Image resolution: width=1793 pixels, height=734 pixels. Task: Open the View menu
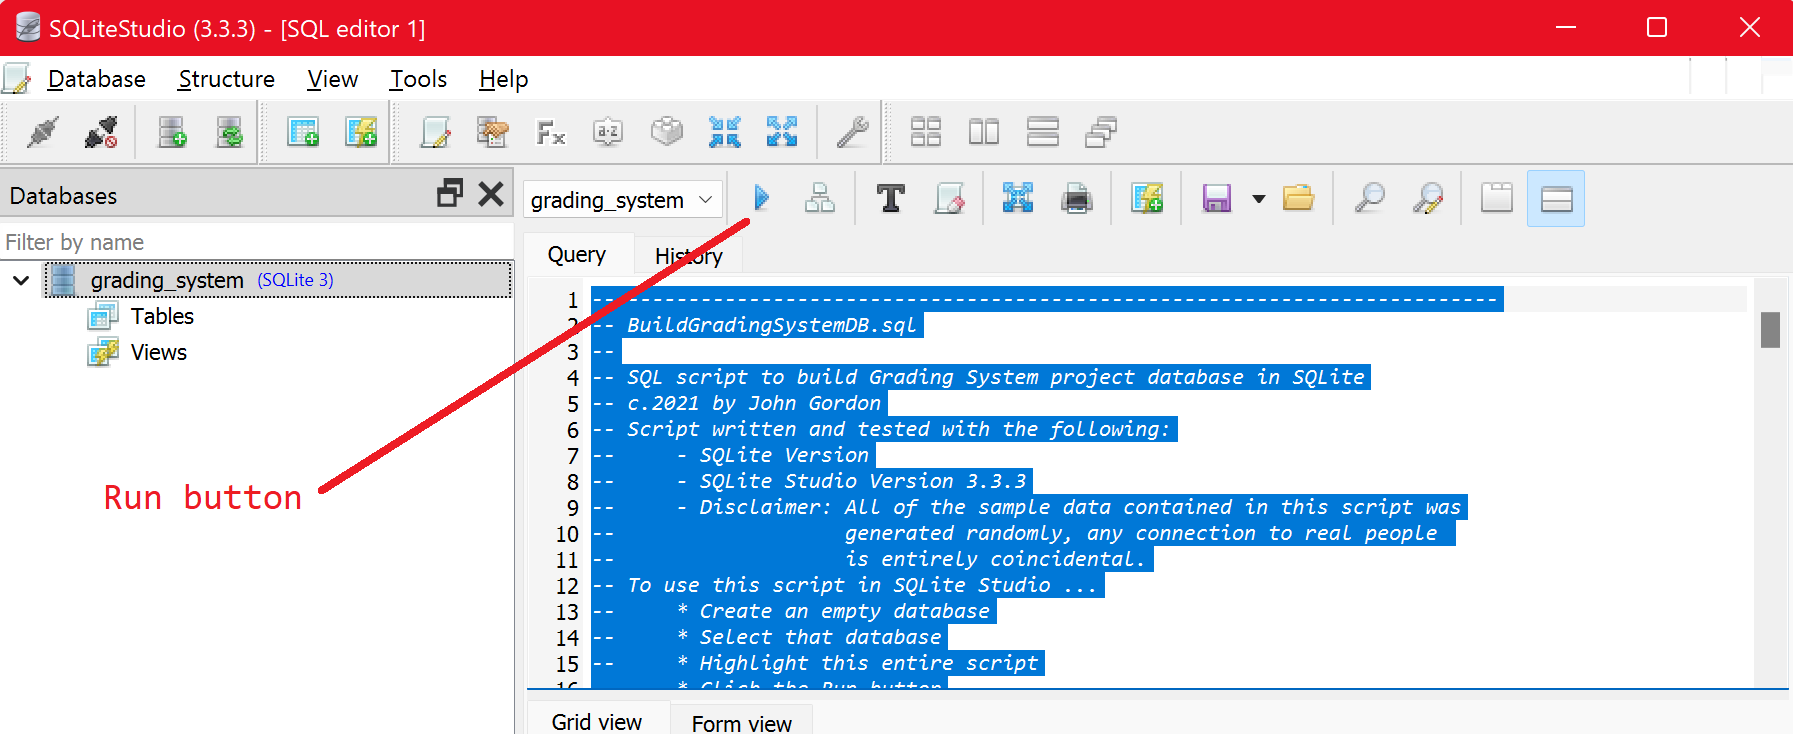pos(332,79)
